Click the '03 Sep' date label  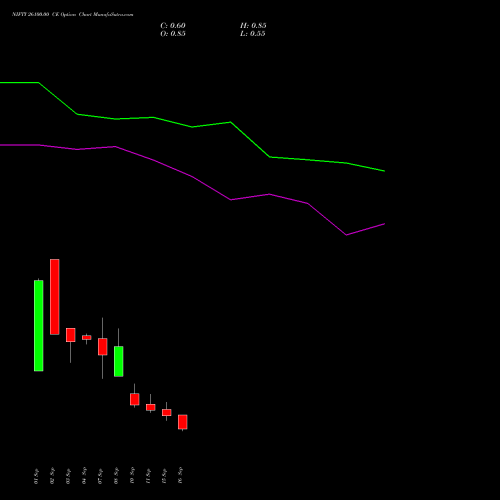(x=68, y=476)
